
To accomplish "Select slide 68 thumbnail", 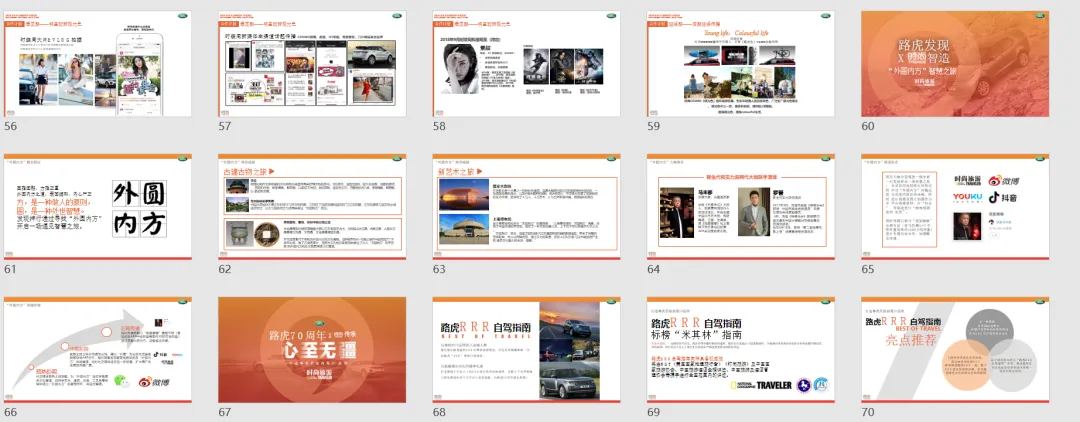I will pos(526,350).
